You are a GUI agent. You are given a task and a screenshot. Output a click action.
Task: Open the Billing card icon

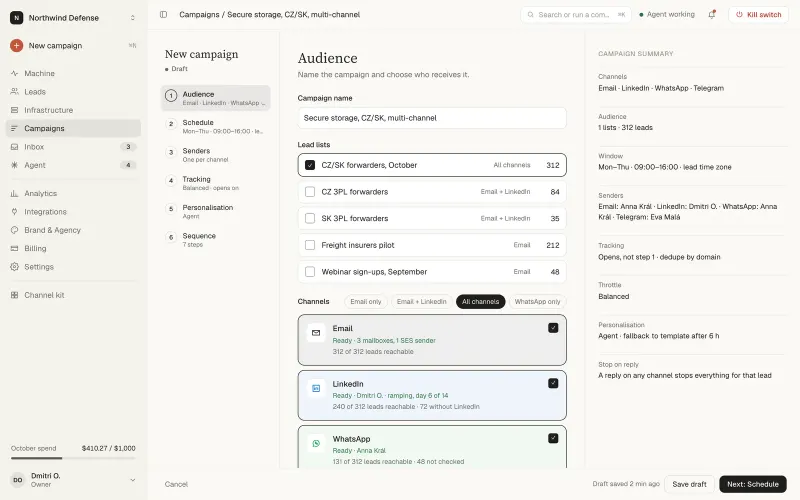click(14, 248)
